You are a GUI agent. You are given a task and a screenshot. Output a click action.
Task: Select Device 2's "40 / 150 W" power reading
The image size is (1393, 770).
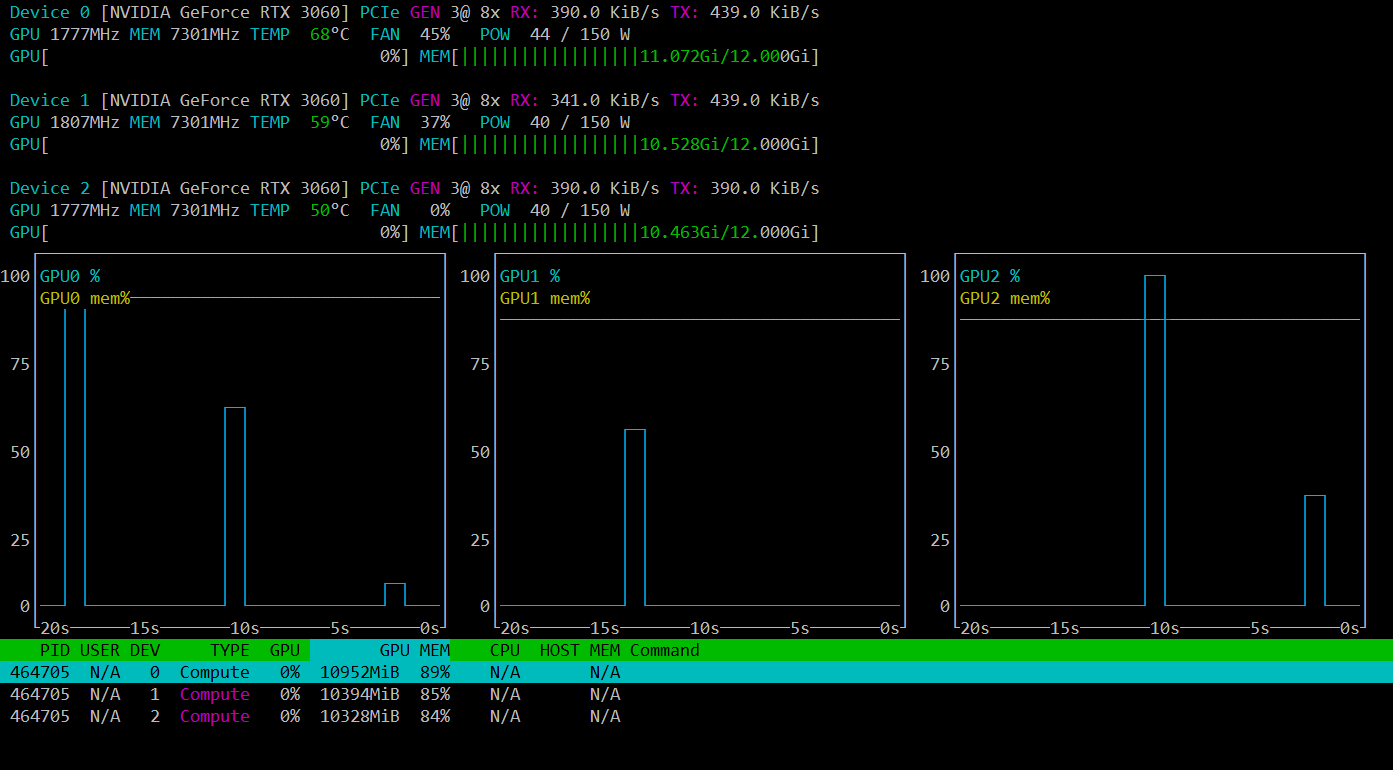coord(580,210)
